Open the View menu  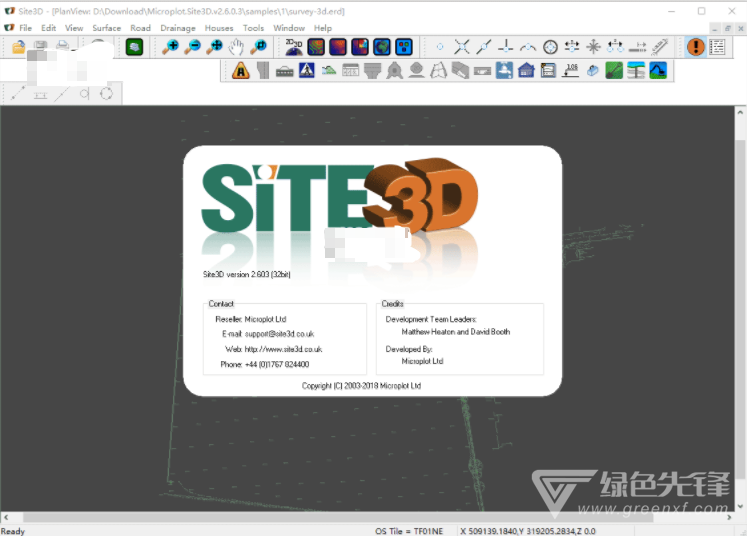click(x=74, y=28)
